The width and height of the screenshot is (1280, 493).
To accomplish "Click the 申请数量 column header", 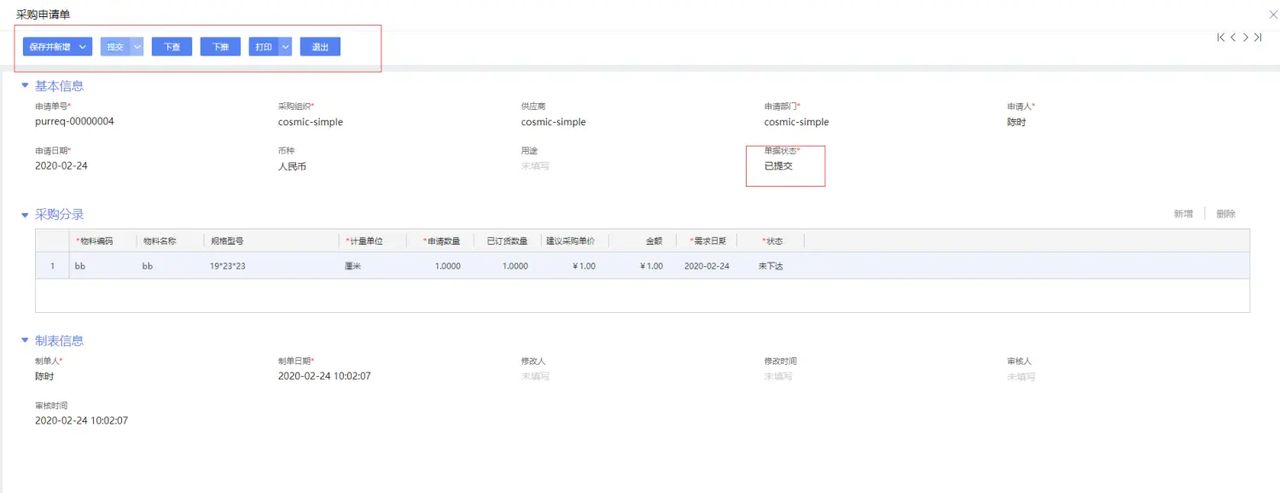I will (x=441, y=241).
